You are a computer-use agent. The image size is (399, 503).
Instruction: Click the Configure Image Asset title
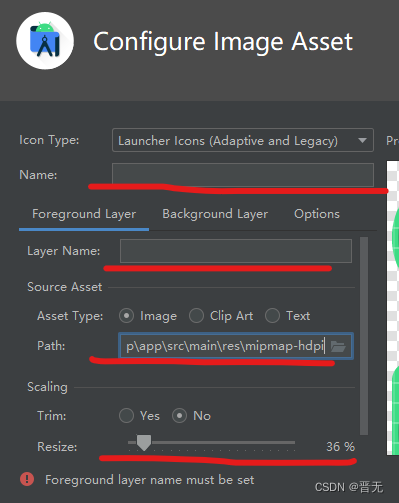click(x=223, y=42)
